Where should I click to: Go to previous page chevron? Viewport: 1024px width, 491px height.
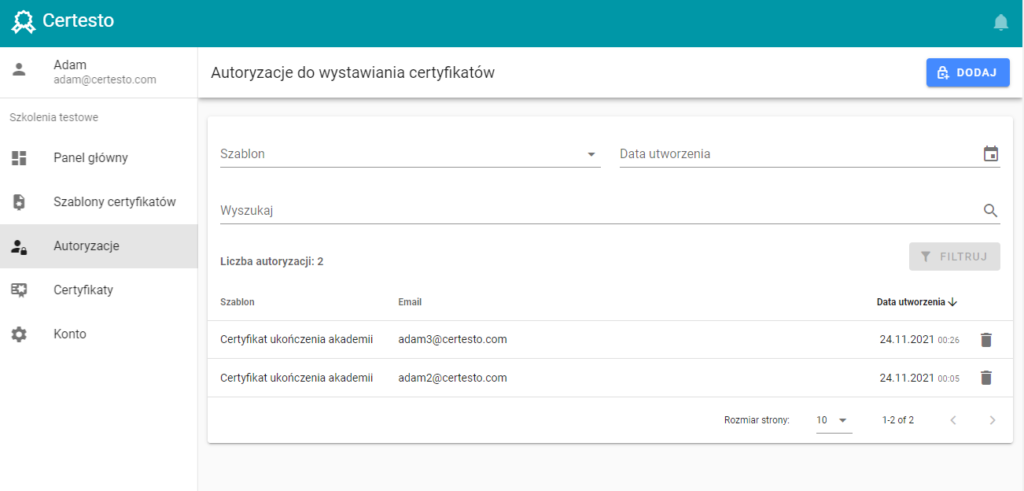(x=953, y=420)
